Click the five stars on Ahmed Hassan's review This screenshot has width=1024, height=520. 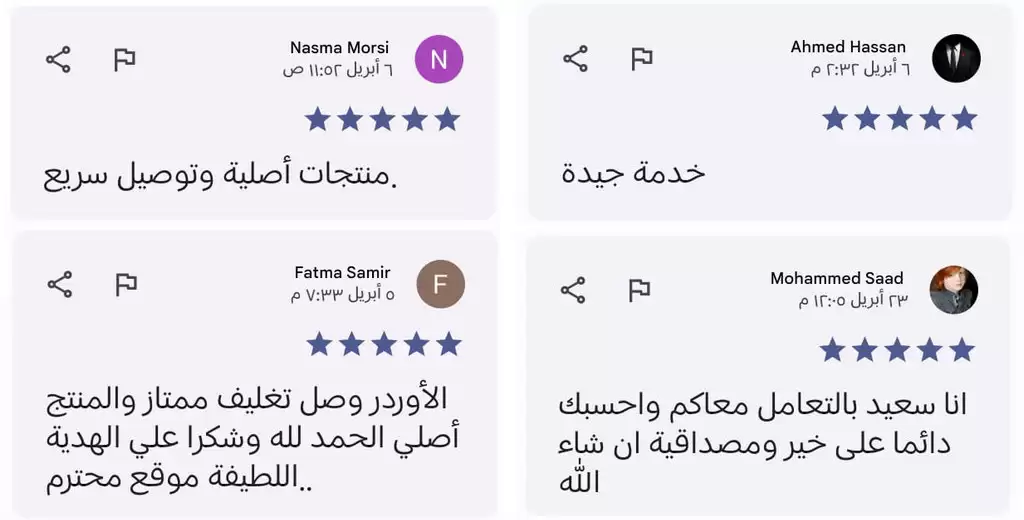[899, 119]
